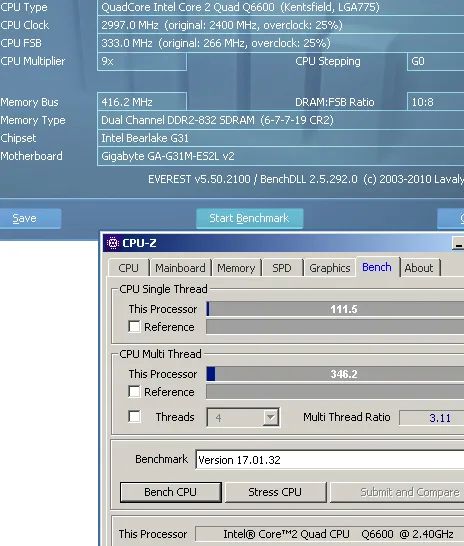Show the Graphics tab
The width and height of the screenshot is (464, 546).
coord(330,268)
